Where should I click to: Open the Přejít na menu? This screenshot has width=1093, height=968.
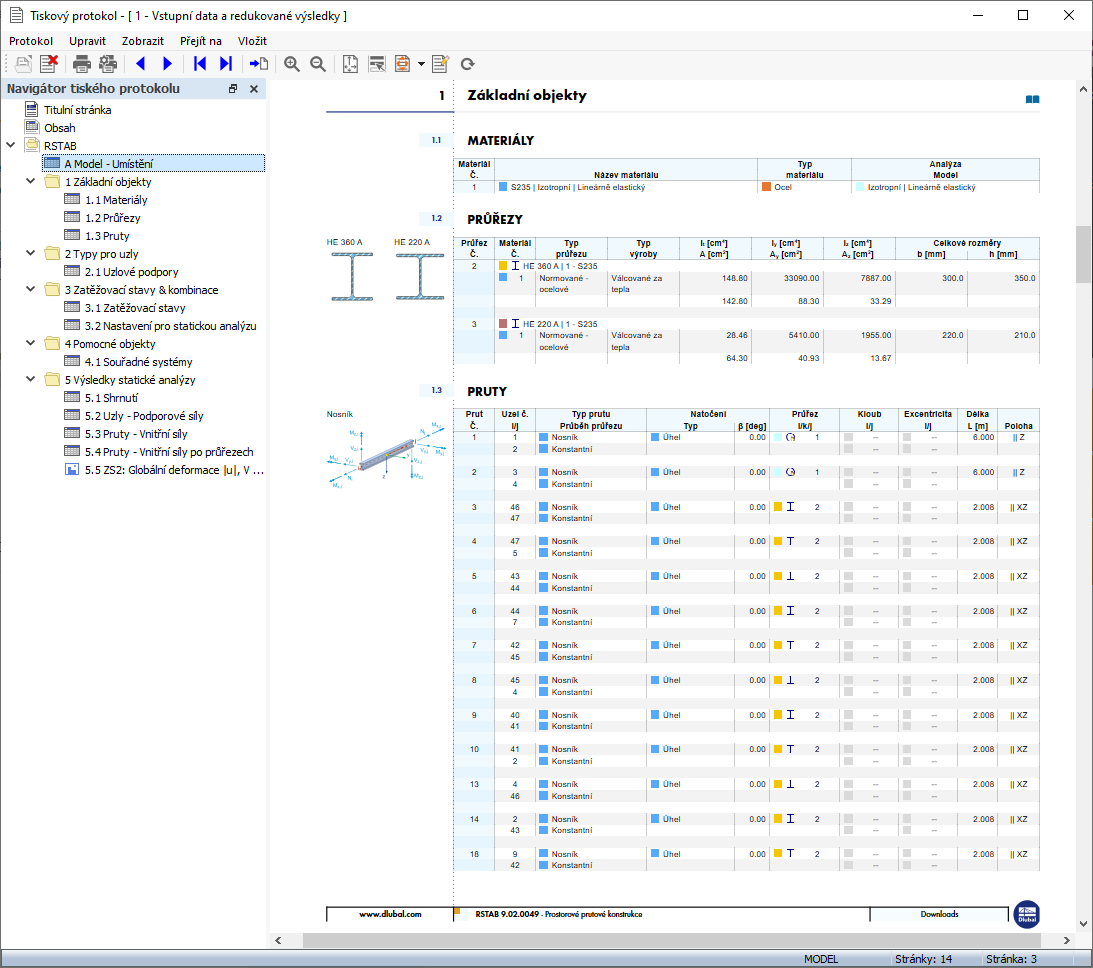201,41
